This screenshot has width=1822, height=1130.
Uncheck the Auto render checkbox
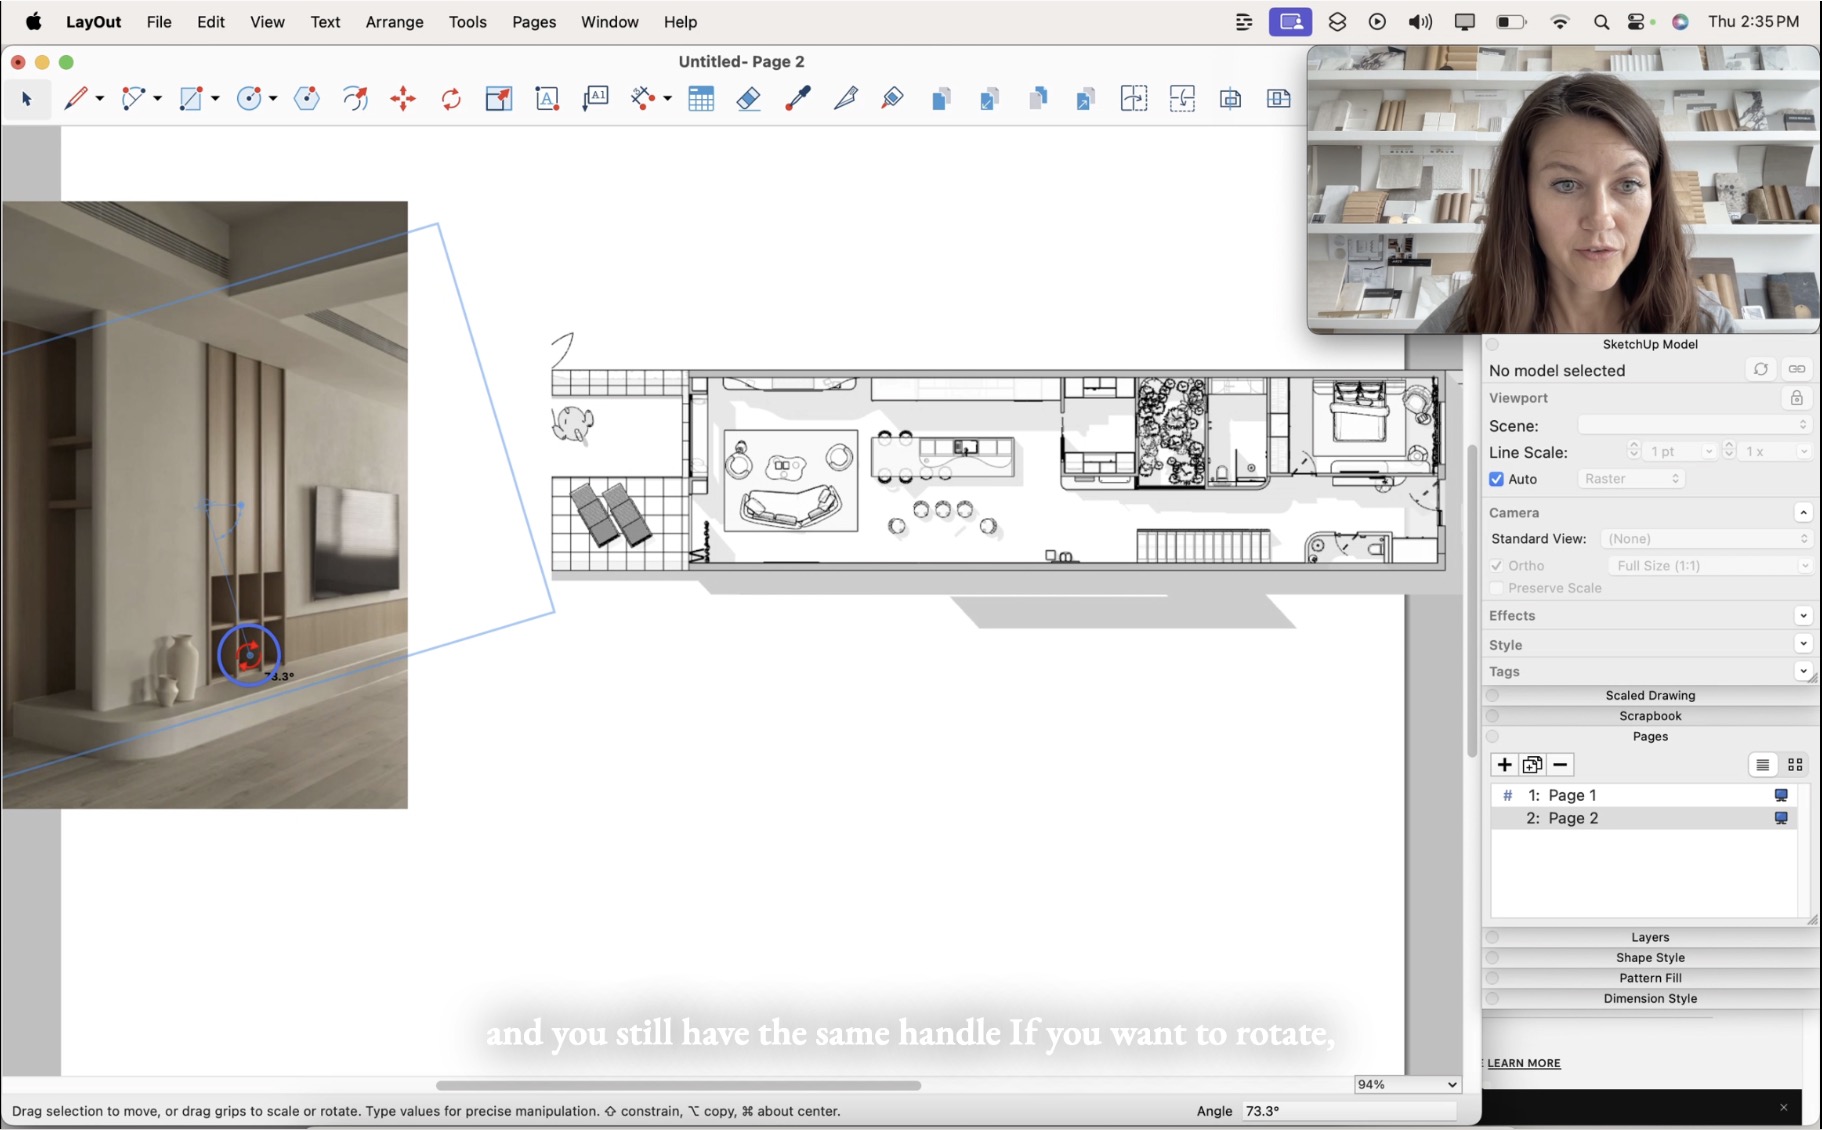pyautogui.click(x=1497, y=479)
